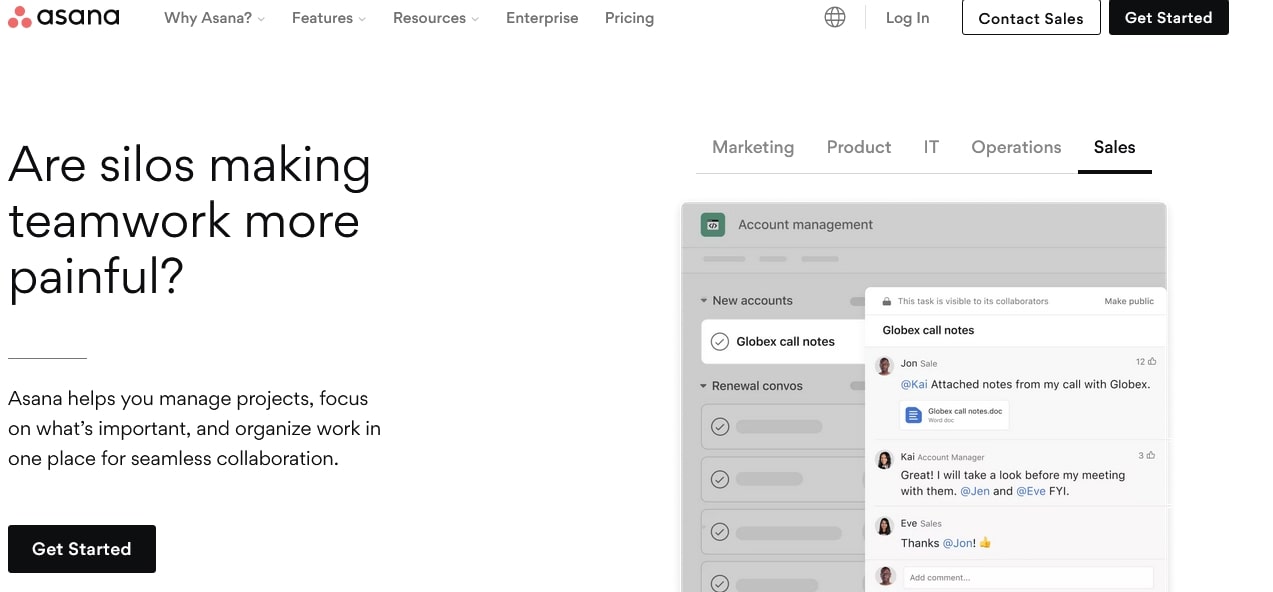Mark the Globex call notes task complete
This screenshot has height=592, width=1273.
(x=720, y=341)
